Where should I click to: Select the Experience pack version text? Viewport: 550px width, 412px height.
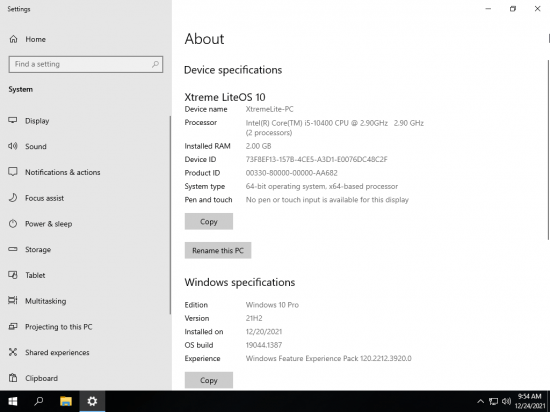click(x=328, y=358)
